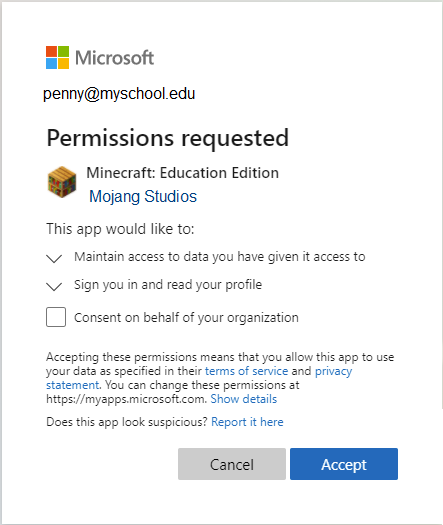Screen dimensions: 443x525
Task: Expand the Maintain access permission chevron
Action: [54, 258]
